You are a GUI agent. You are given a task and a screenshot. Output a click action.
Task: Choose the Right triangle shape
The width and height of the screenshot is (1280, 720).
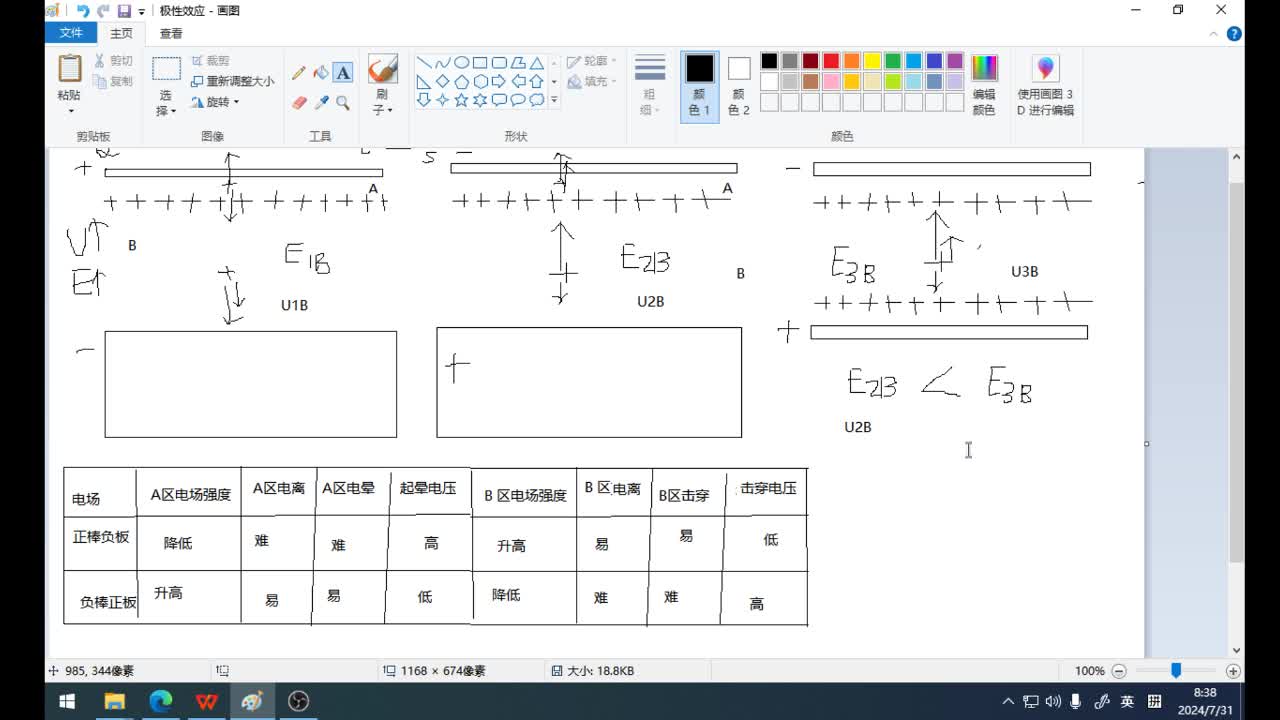pyautogui.click(x=423, y=81)
